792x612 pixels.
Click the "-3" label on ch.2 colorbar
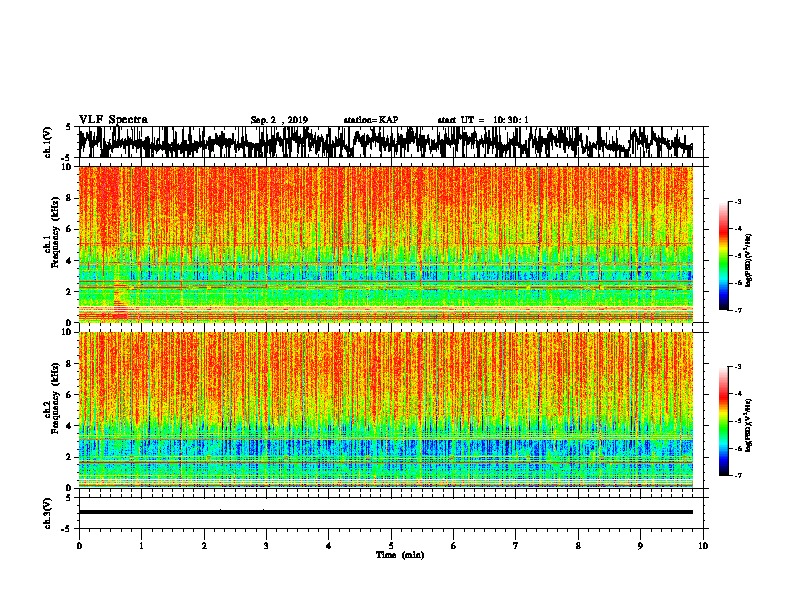(737, 367)
